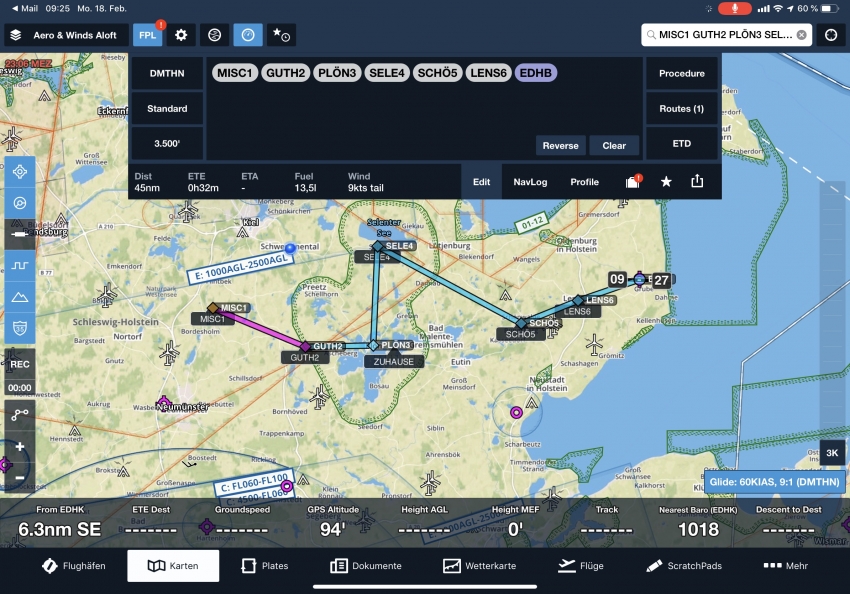Viewport: 850px width, 594px height.
Task: Tap the globe icon in top toolbar
Action: click(215, 35)
